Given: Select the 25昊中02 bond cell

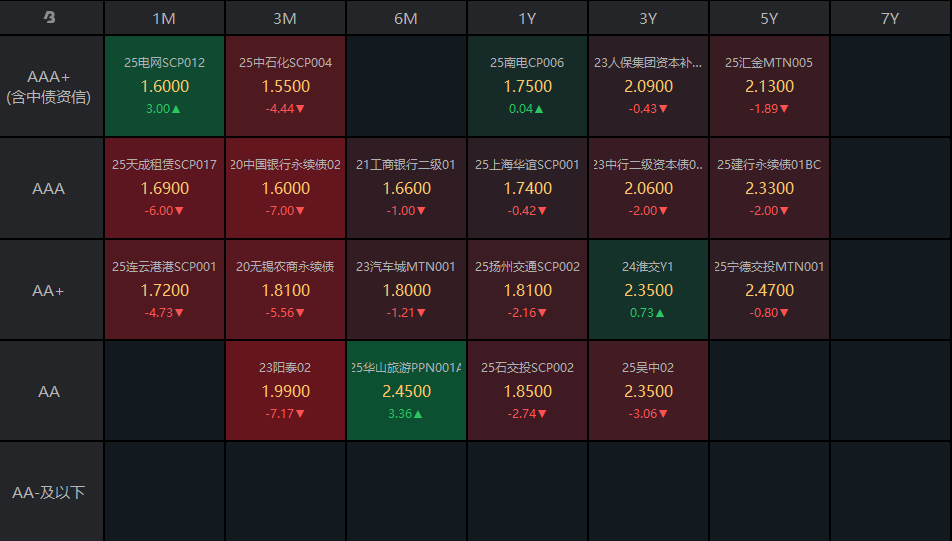Looking at the screenshot, I should [648, 391].
